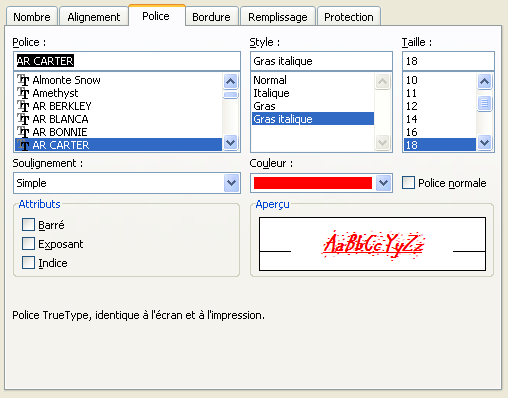
Task: Click TrueType icon beside AR CARTER
Action: [x=23, y=145]
